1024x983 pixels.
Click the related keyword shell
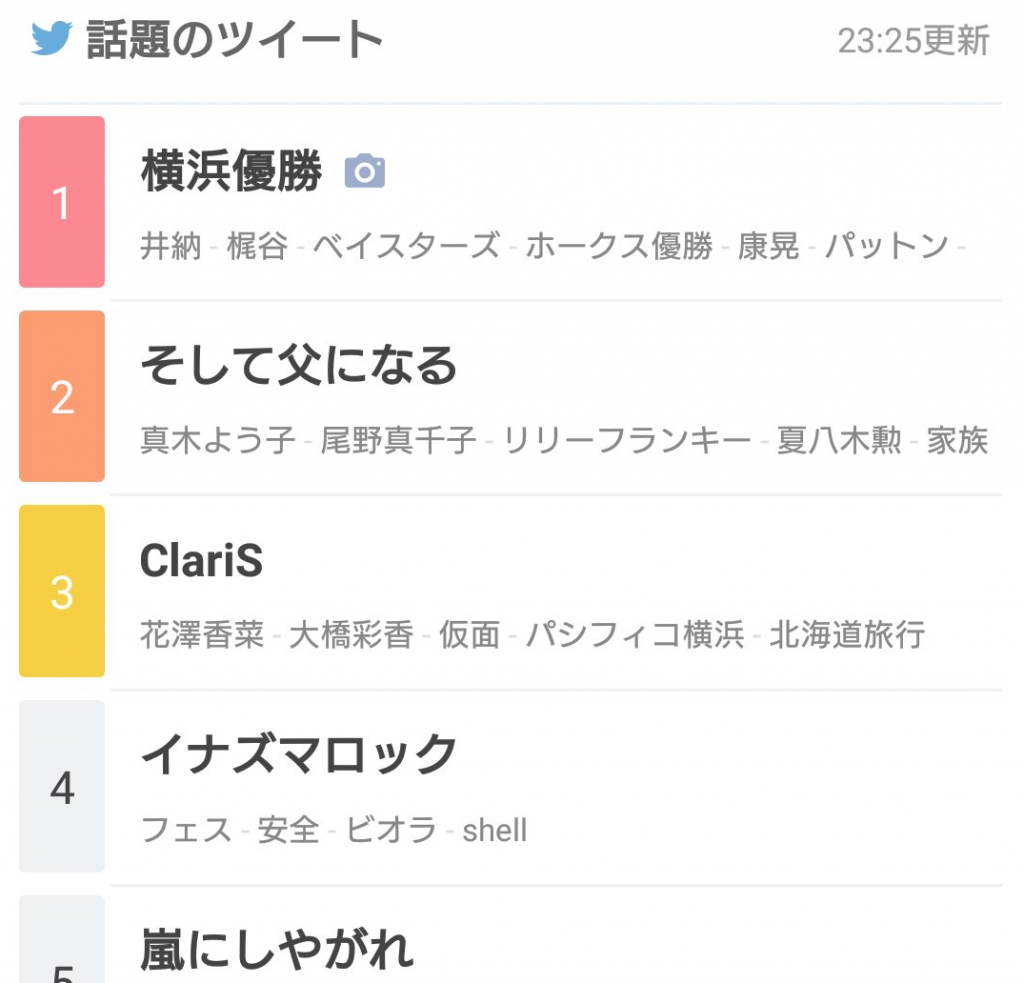coord(494,830)
